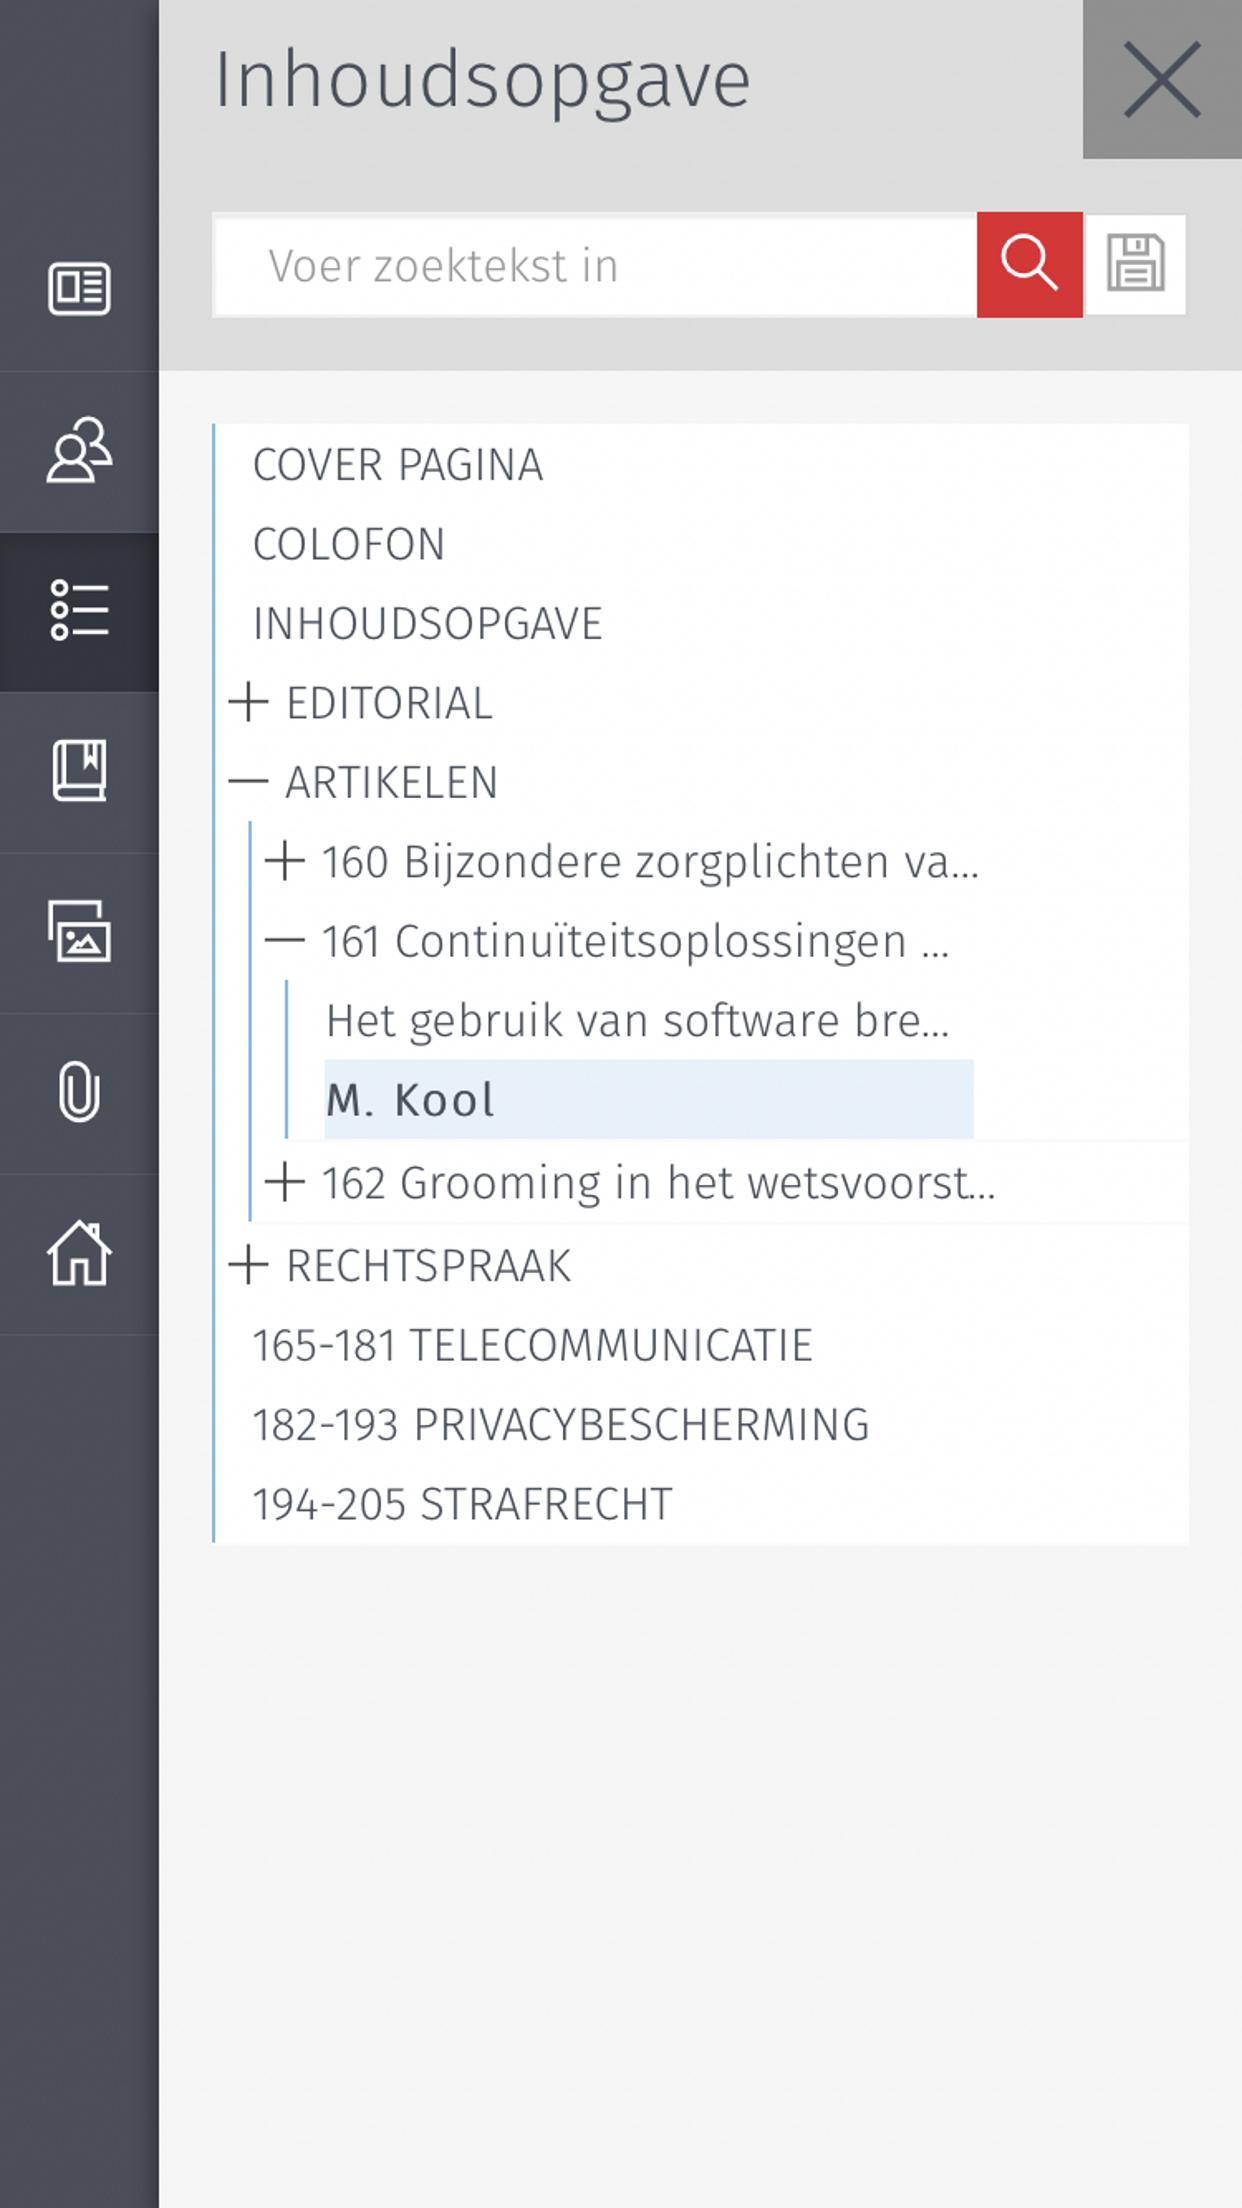The image size is (1242, 2208).
Task: Expand item 162 Grooming in het wetsvoorstel
Action: pyautogui.click(x=285, y=1182)
